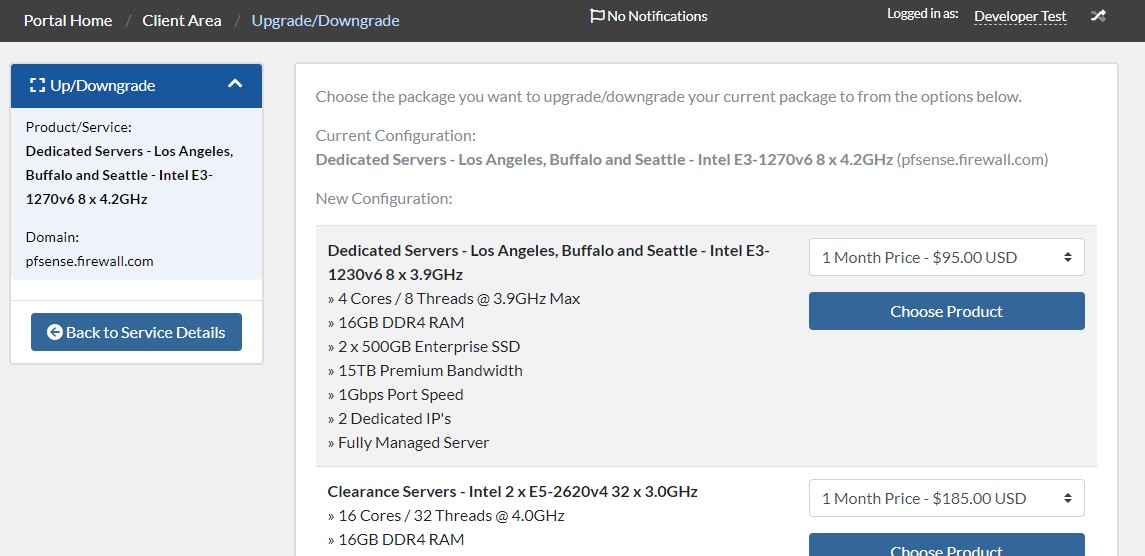
Task: Open Client Area from the breadcrumb
Action: [x=182, y=20]
